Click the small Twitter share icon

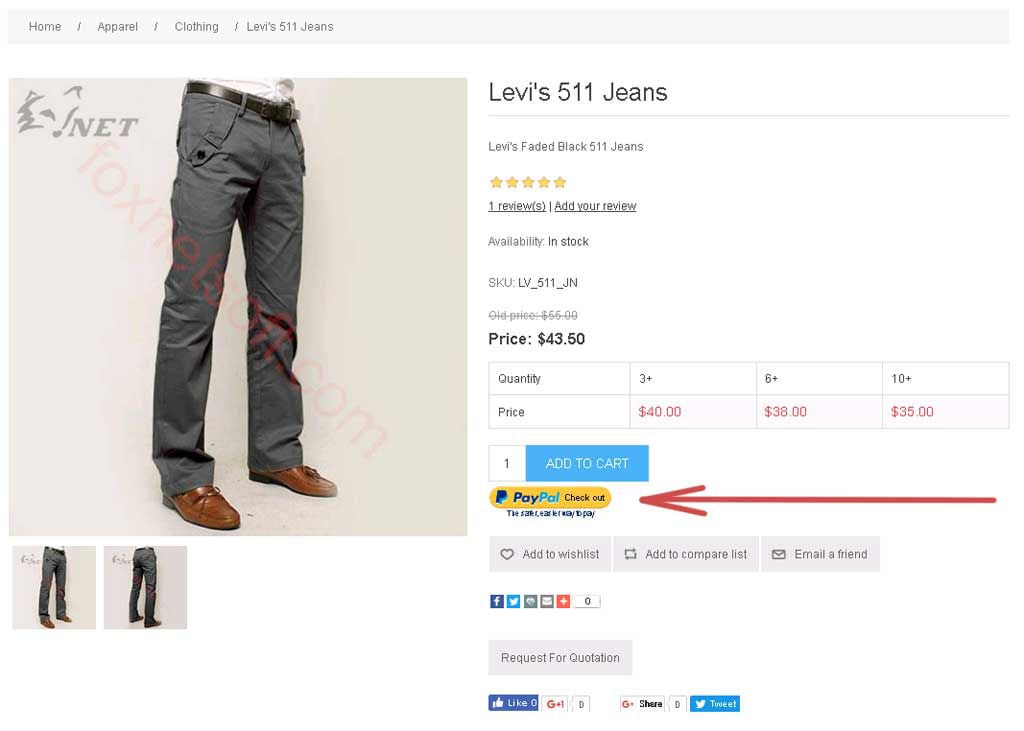coord(513,601)
